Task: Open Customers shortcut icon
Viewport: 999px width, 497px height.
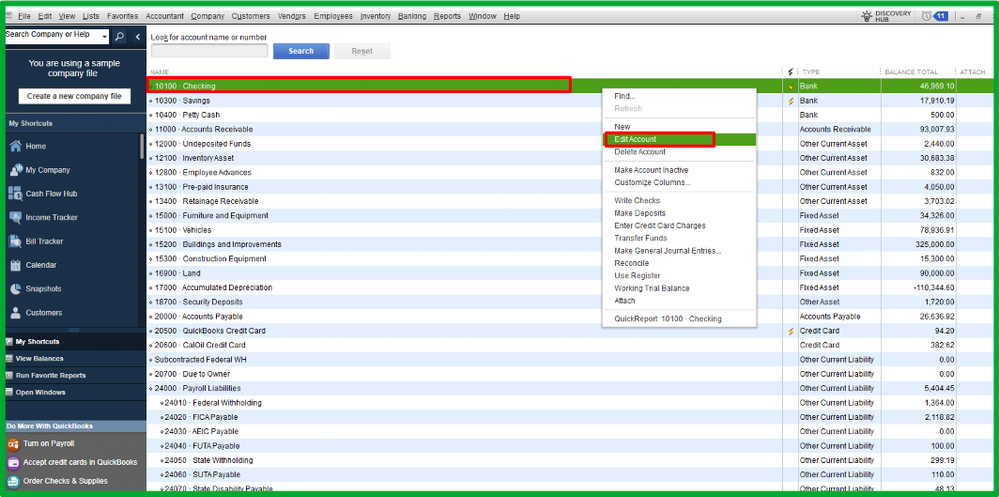Action: pos(15,313)
